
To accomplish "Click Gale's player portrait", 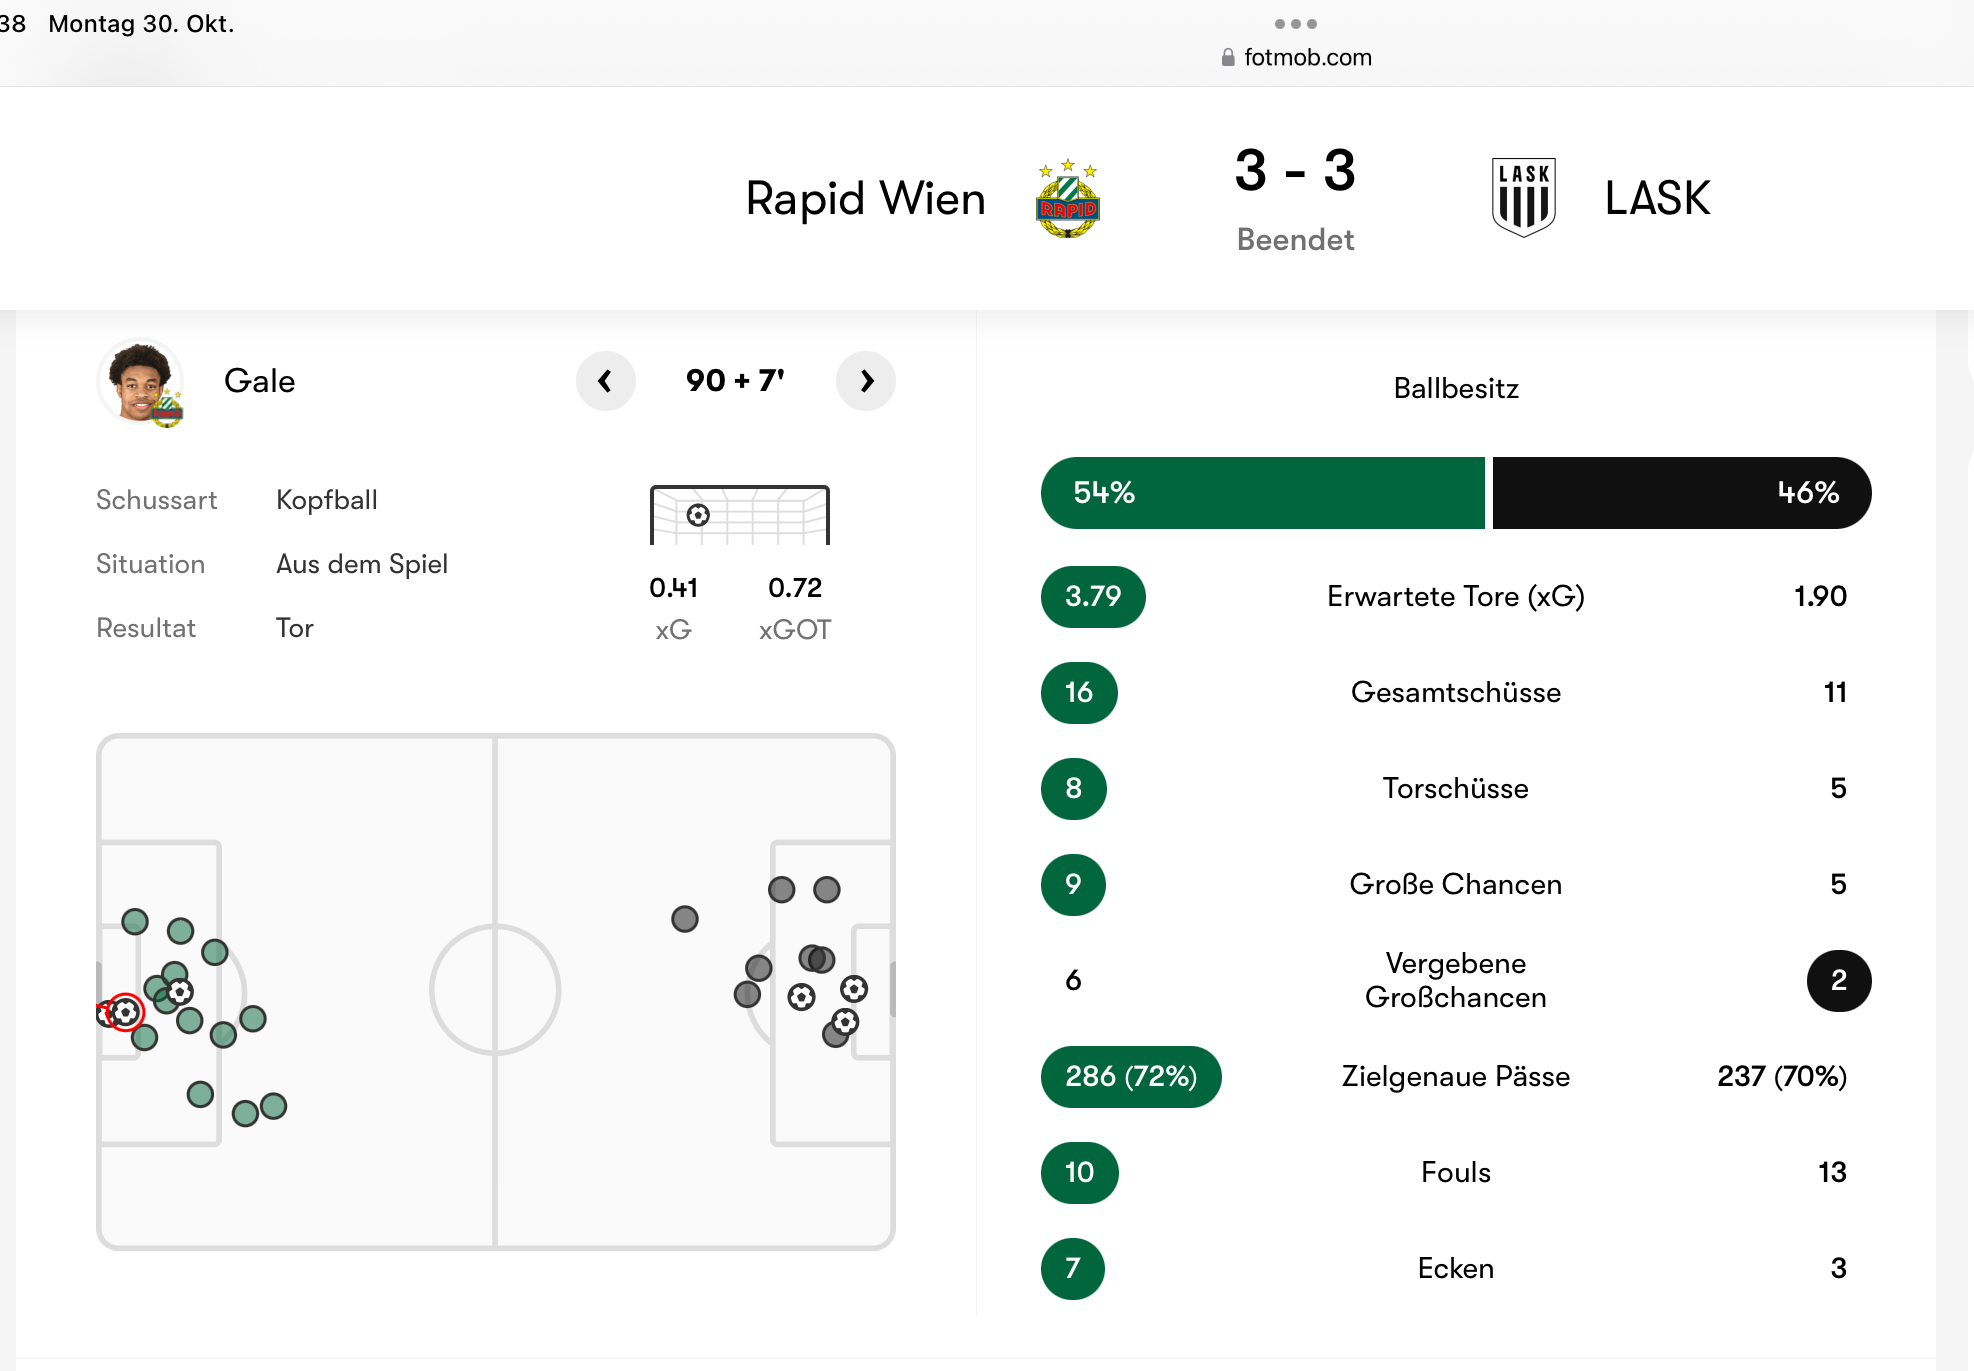I will [x=141, y=382].
